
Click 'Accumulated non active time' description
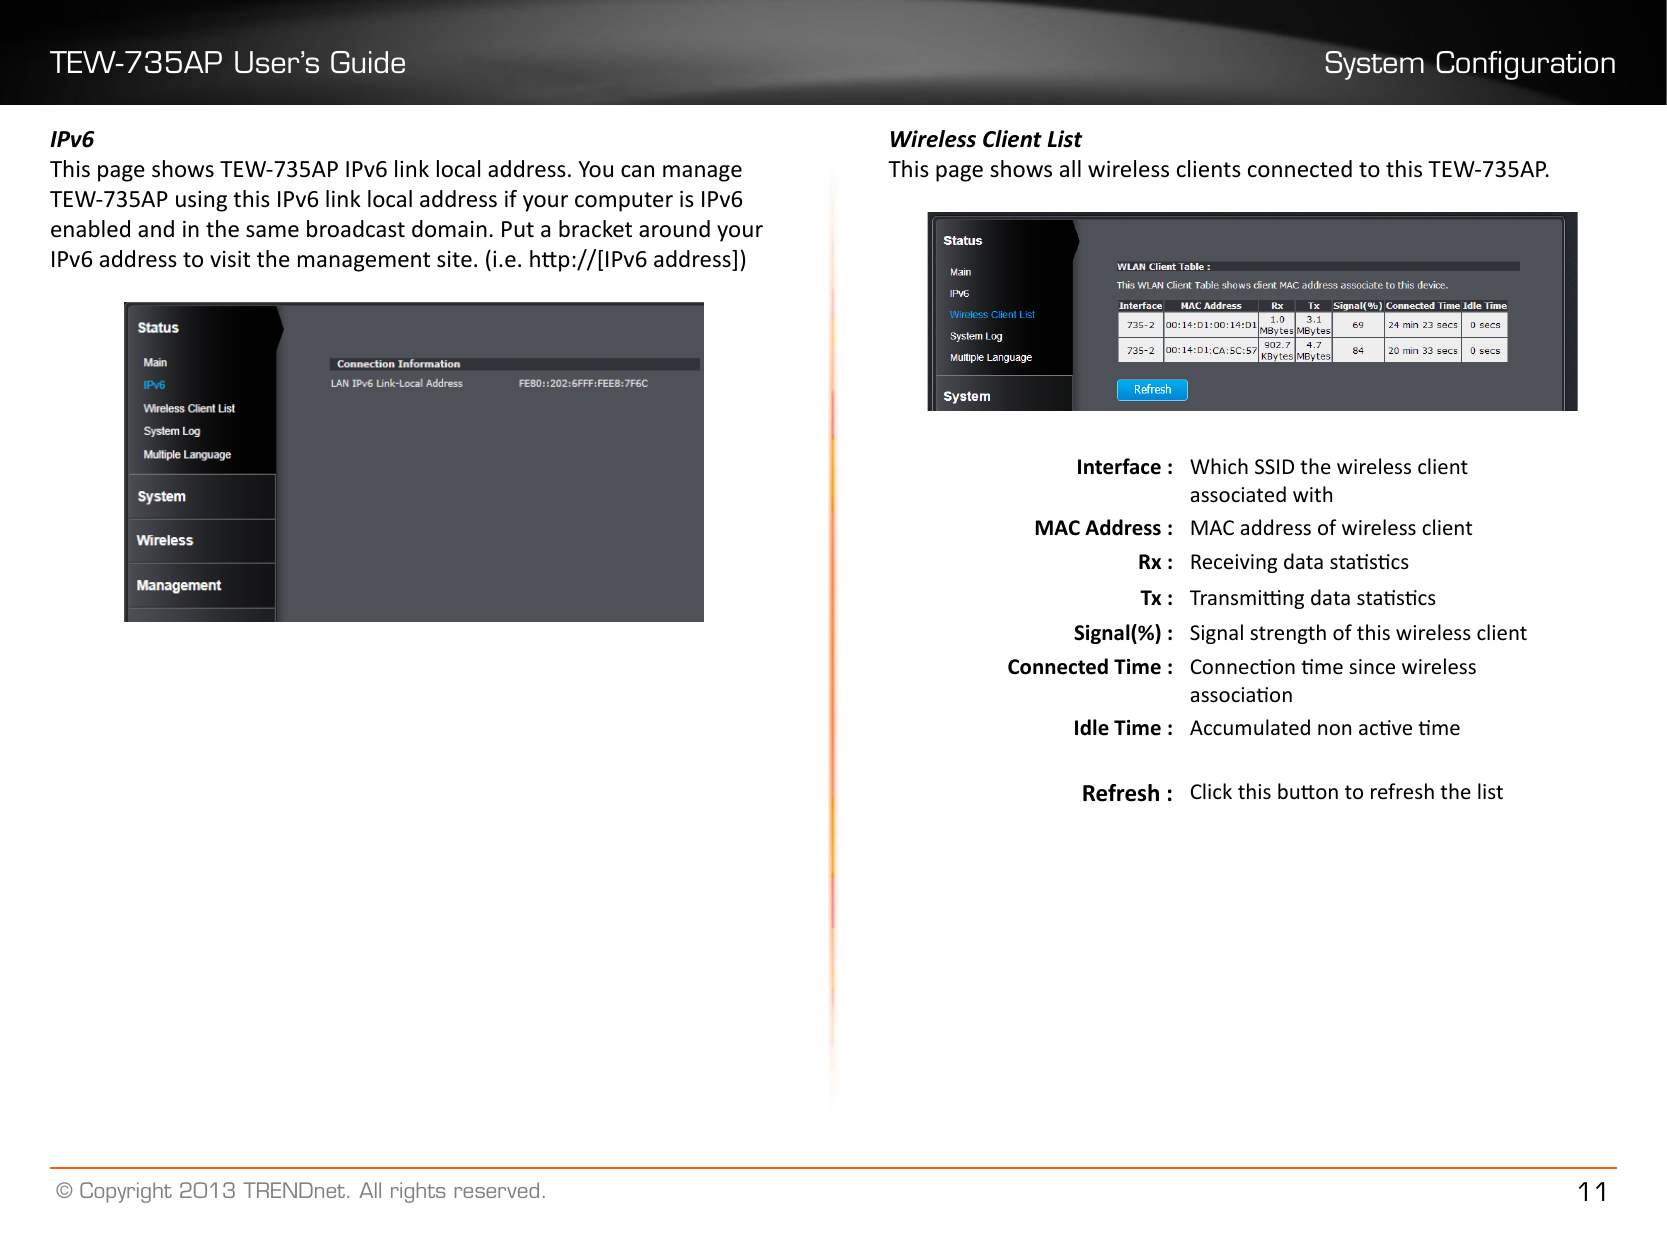tap(1325, 728)
